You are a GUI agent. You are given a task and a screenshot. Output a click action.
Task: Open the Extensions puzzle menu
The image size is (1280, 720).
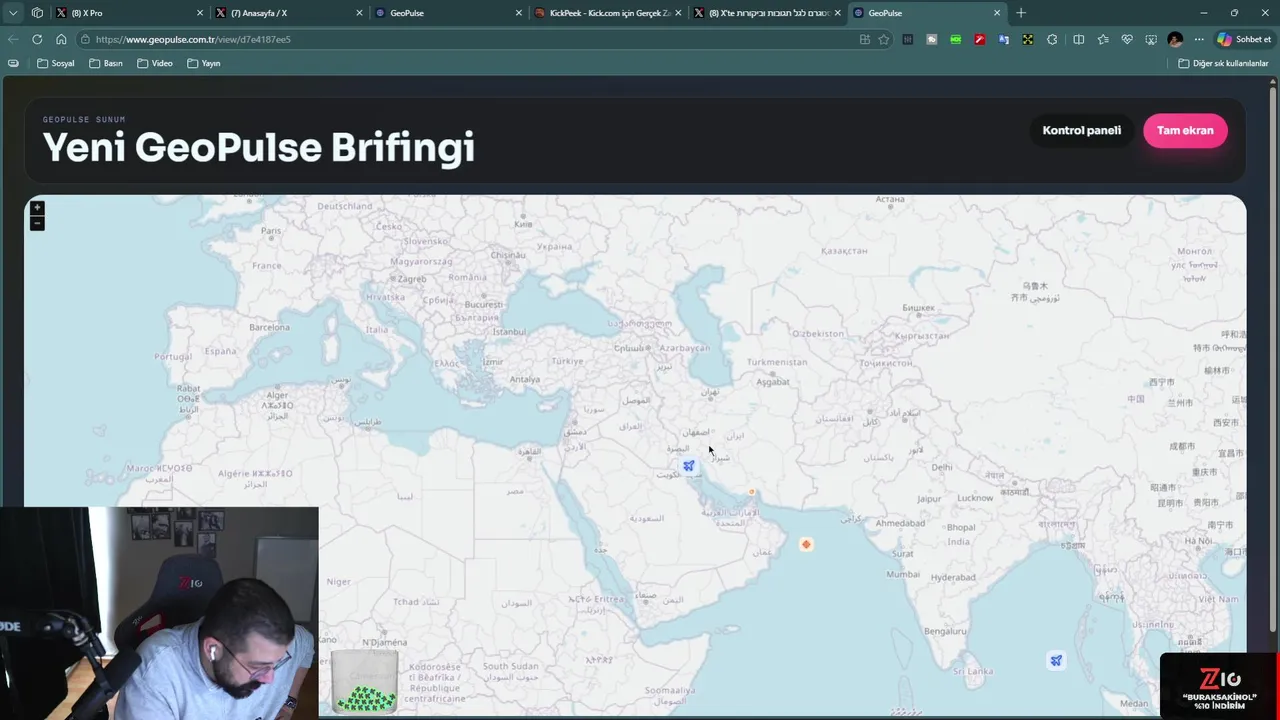[x=1052, y=39]
